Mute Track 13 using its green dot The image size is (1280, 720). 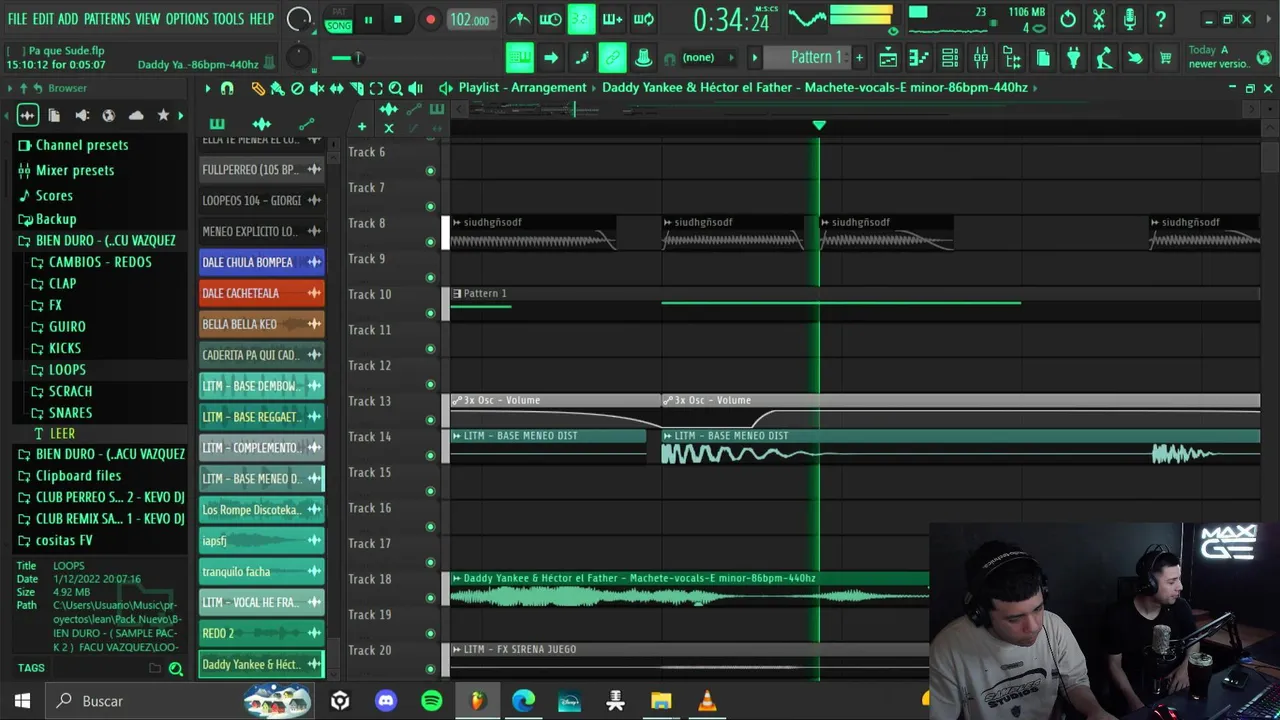click(x=431, y=420)
